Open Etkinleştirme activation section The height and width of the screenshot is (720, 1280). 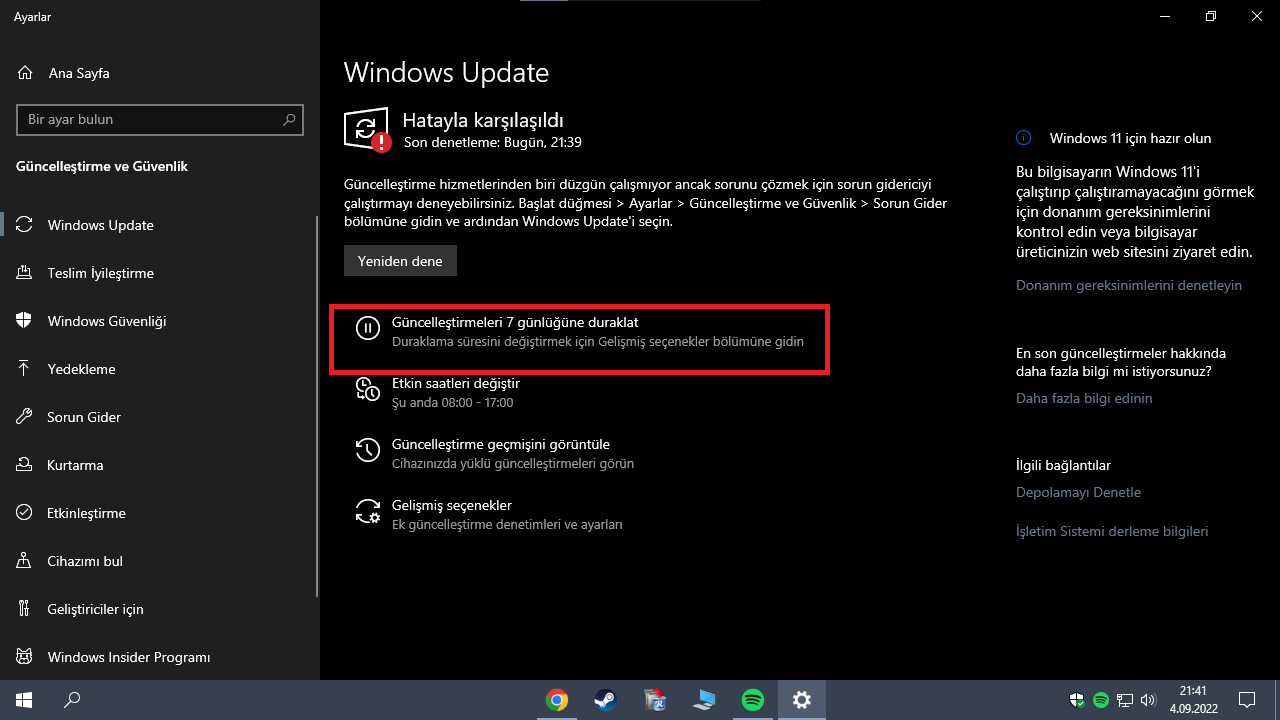[x=160, y=513]
